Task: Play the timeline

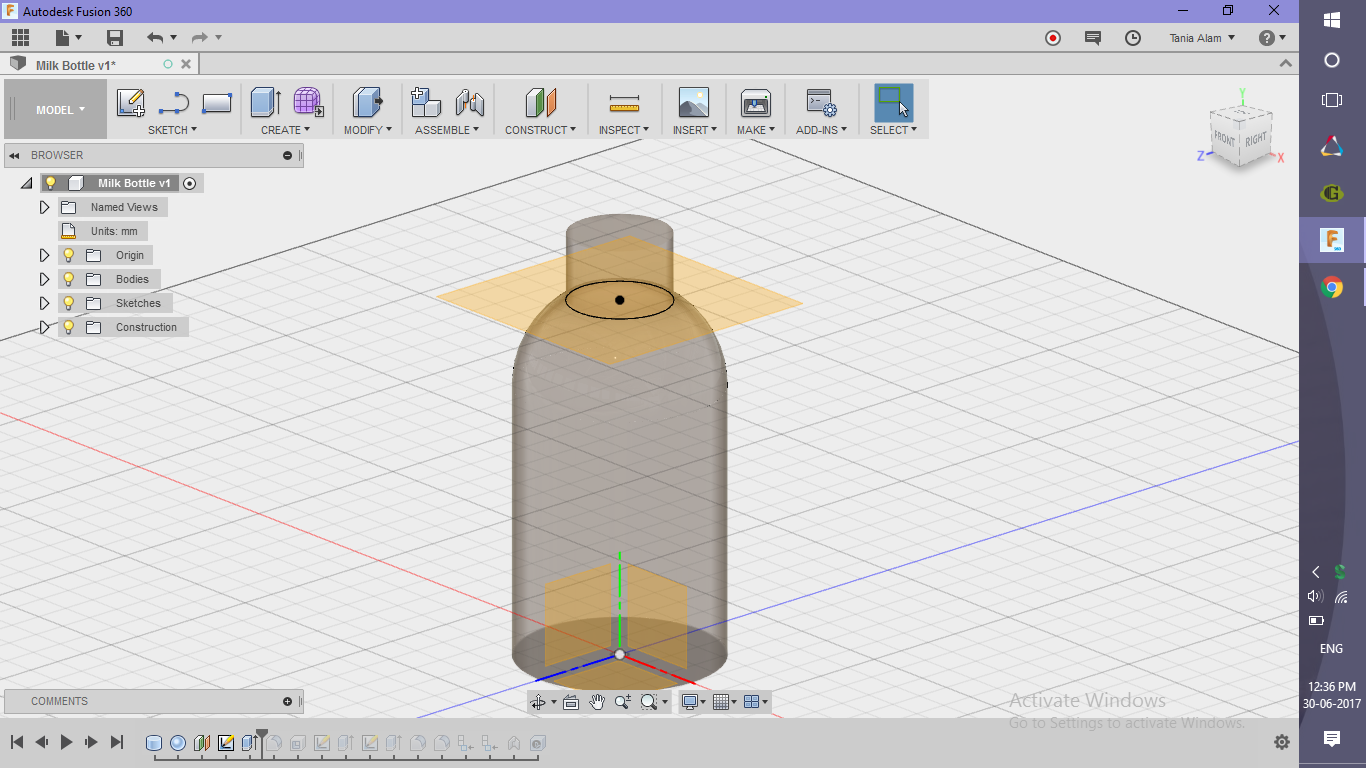Action: coord(67,742)
